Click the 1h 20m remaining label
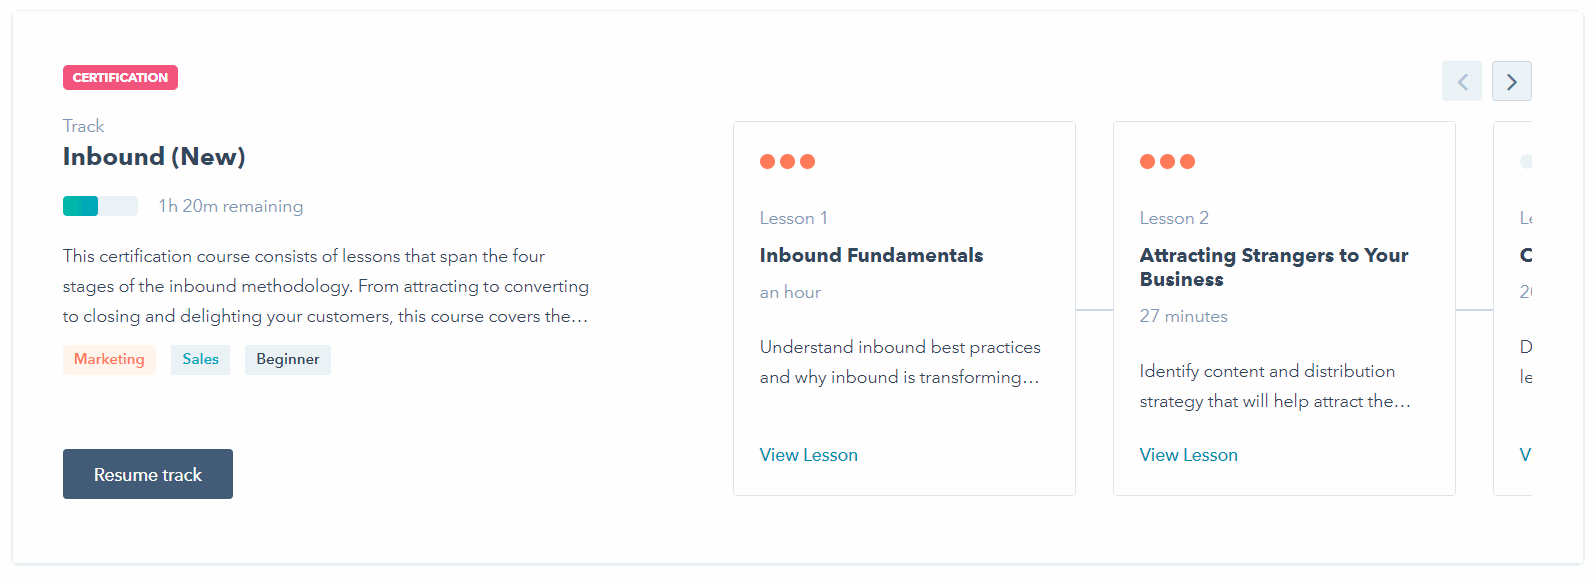1596x581 pixels. pos(231,206)
